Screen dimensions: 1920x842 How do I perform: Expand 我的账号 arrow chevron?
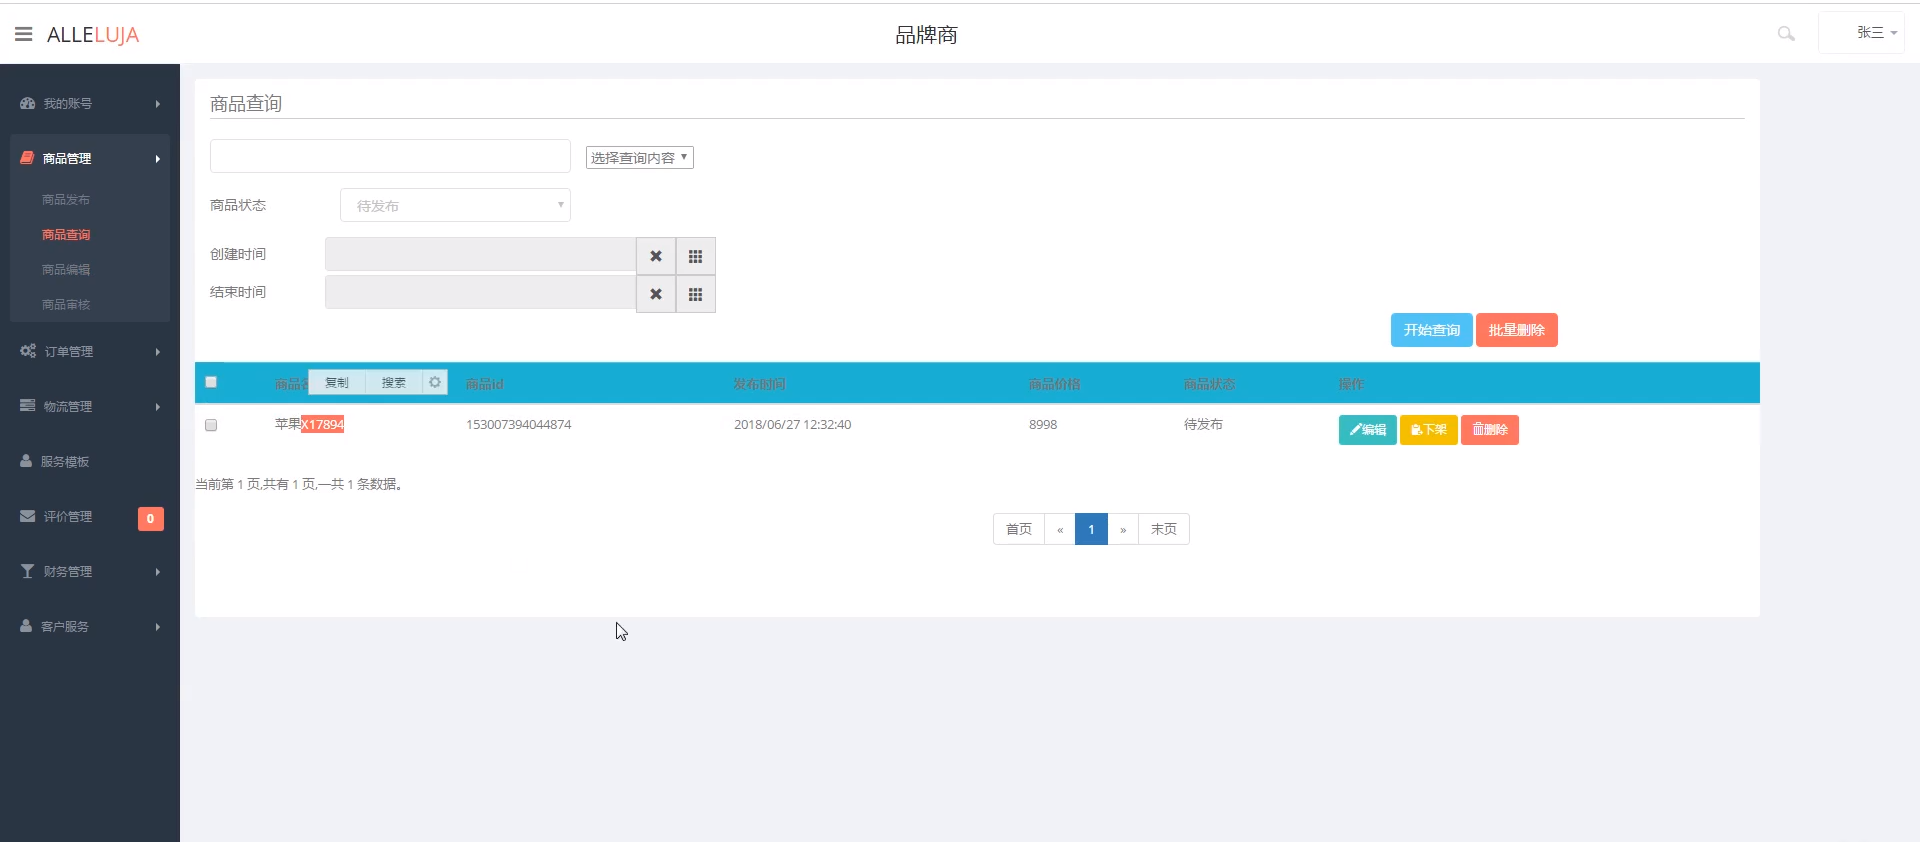tap(158, 104)
